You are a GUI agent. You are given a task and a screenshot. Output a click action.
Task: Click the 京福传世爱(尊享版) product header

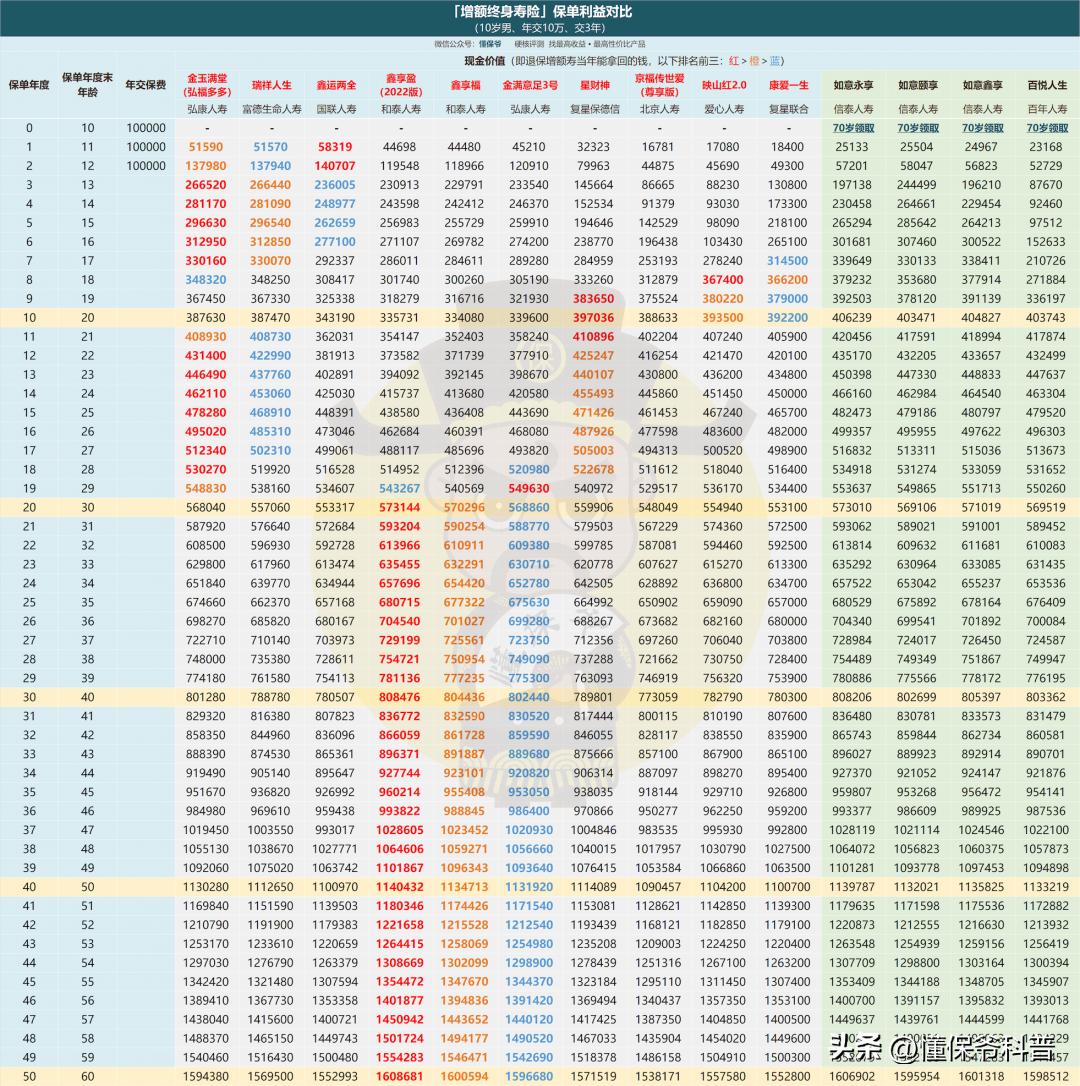coord(659,85)
